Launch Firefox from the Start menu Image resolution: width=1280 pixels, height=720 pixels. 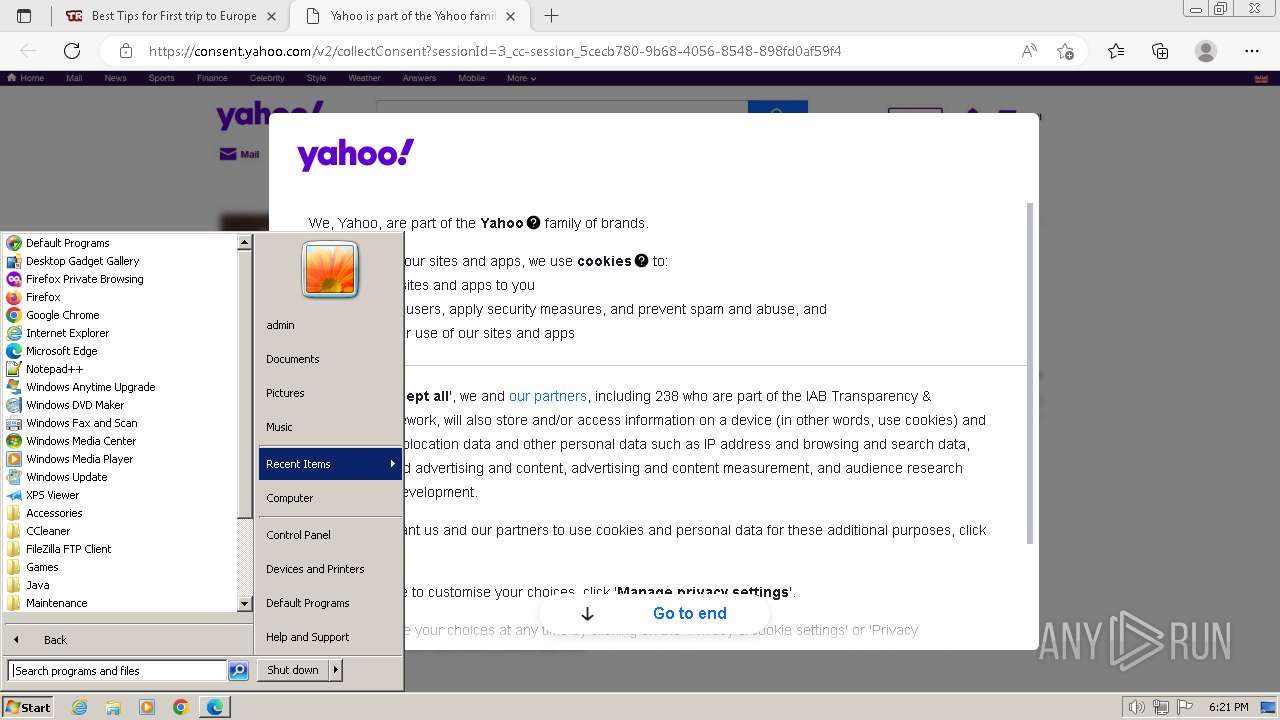pos(43,297)
